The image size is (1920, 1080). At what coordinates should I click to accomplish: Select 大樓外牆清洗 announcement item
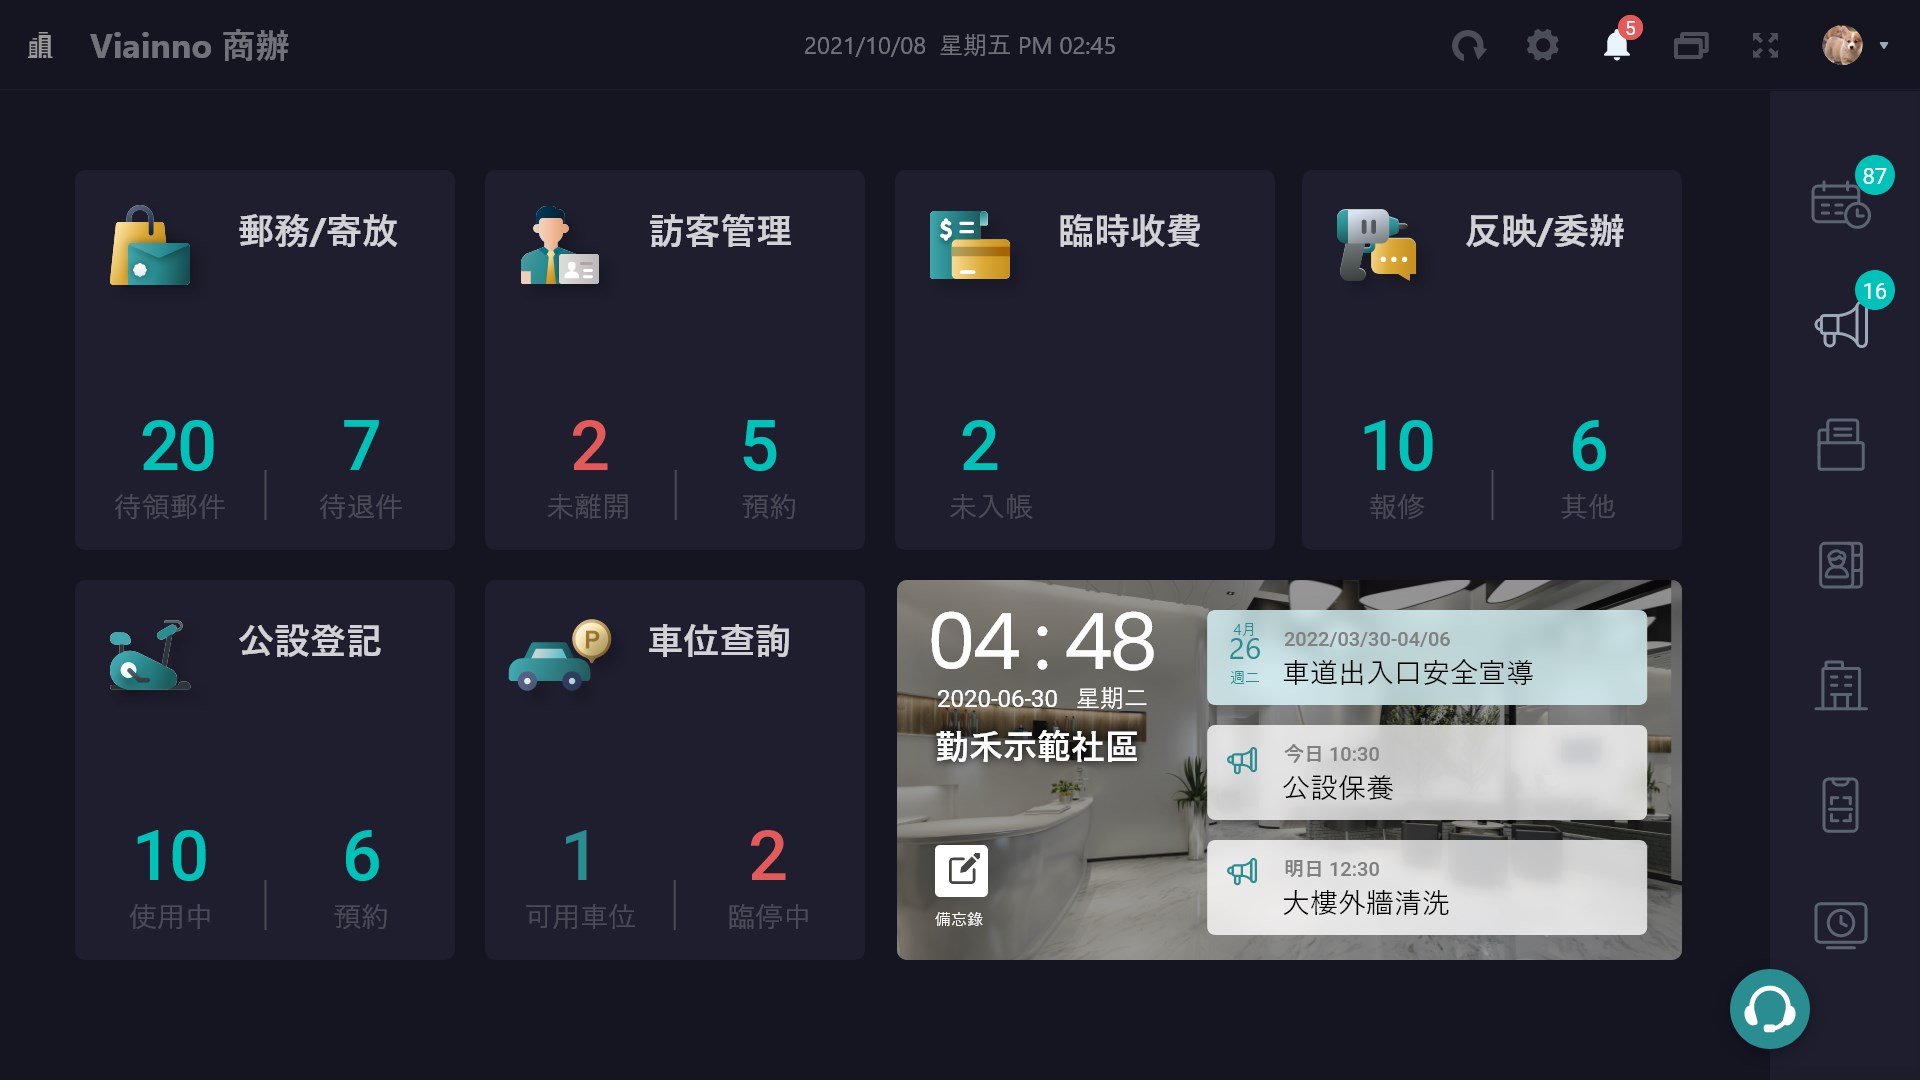(1426, 888)
